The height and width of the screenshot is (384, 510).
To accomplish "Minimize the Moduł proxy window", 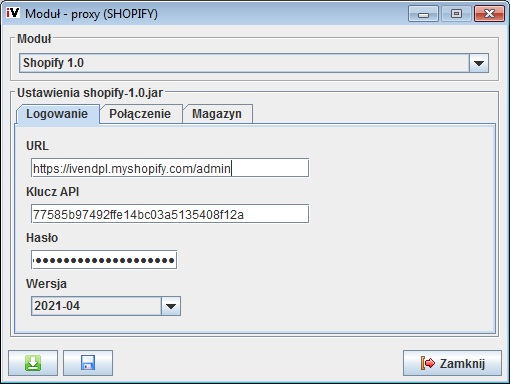I will tap(423, 14).
